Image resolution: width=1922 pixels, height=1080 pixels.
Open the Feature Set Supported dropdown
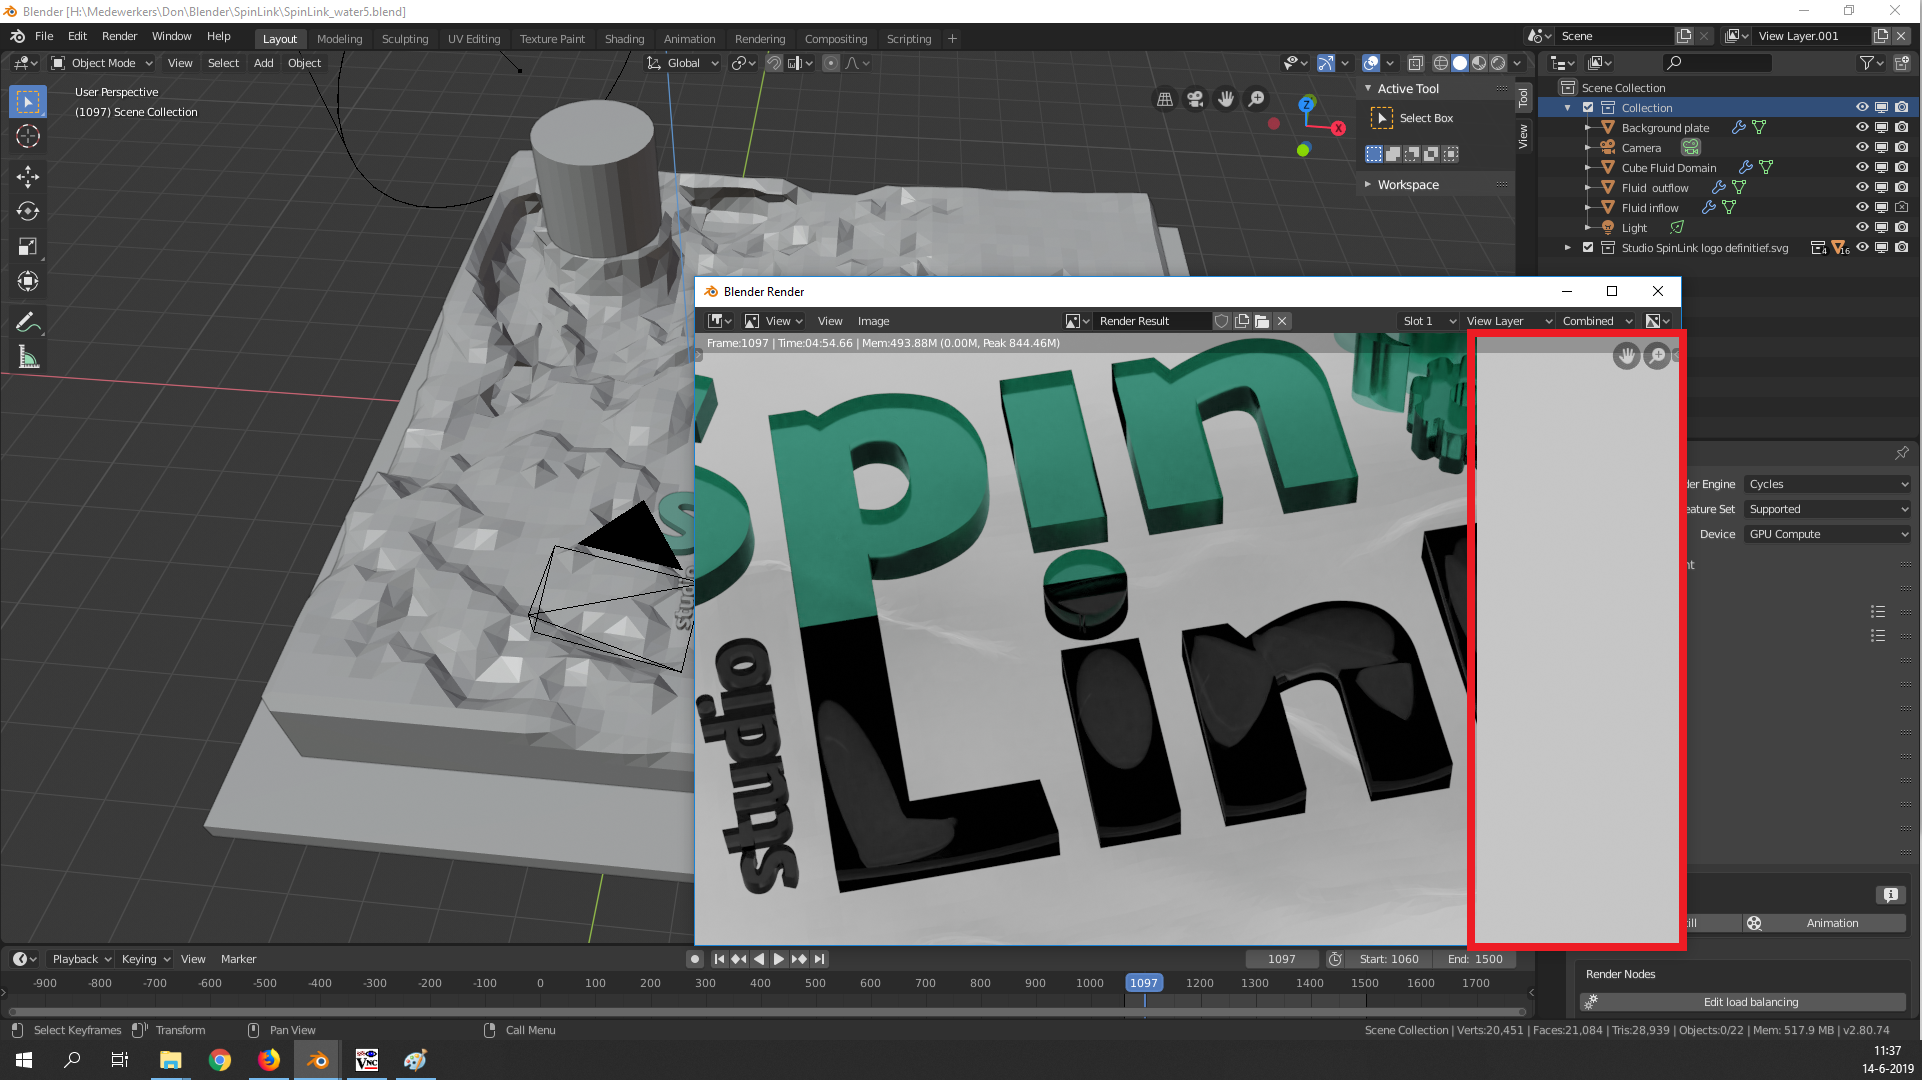tap(1828, 509)
